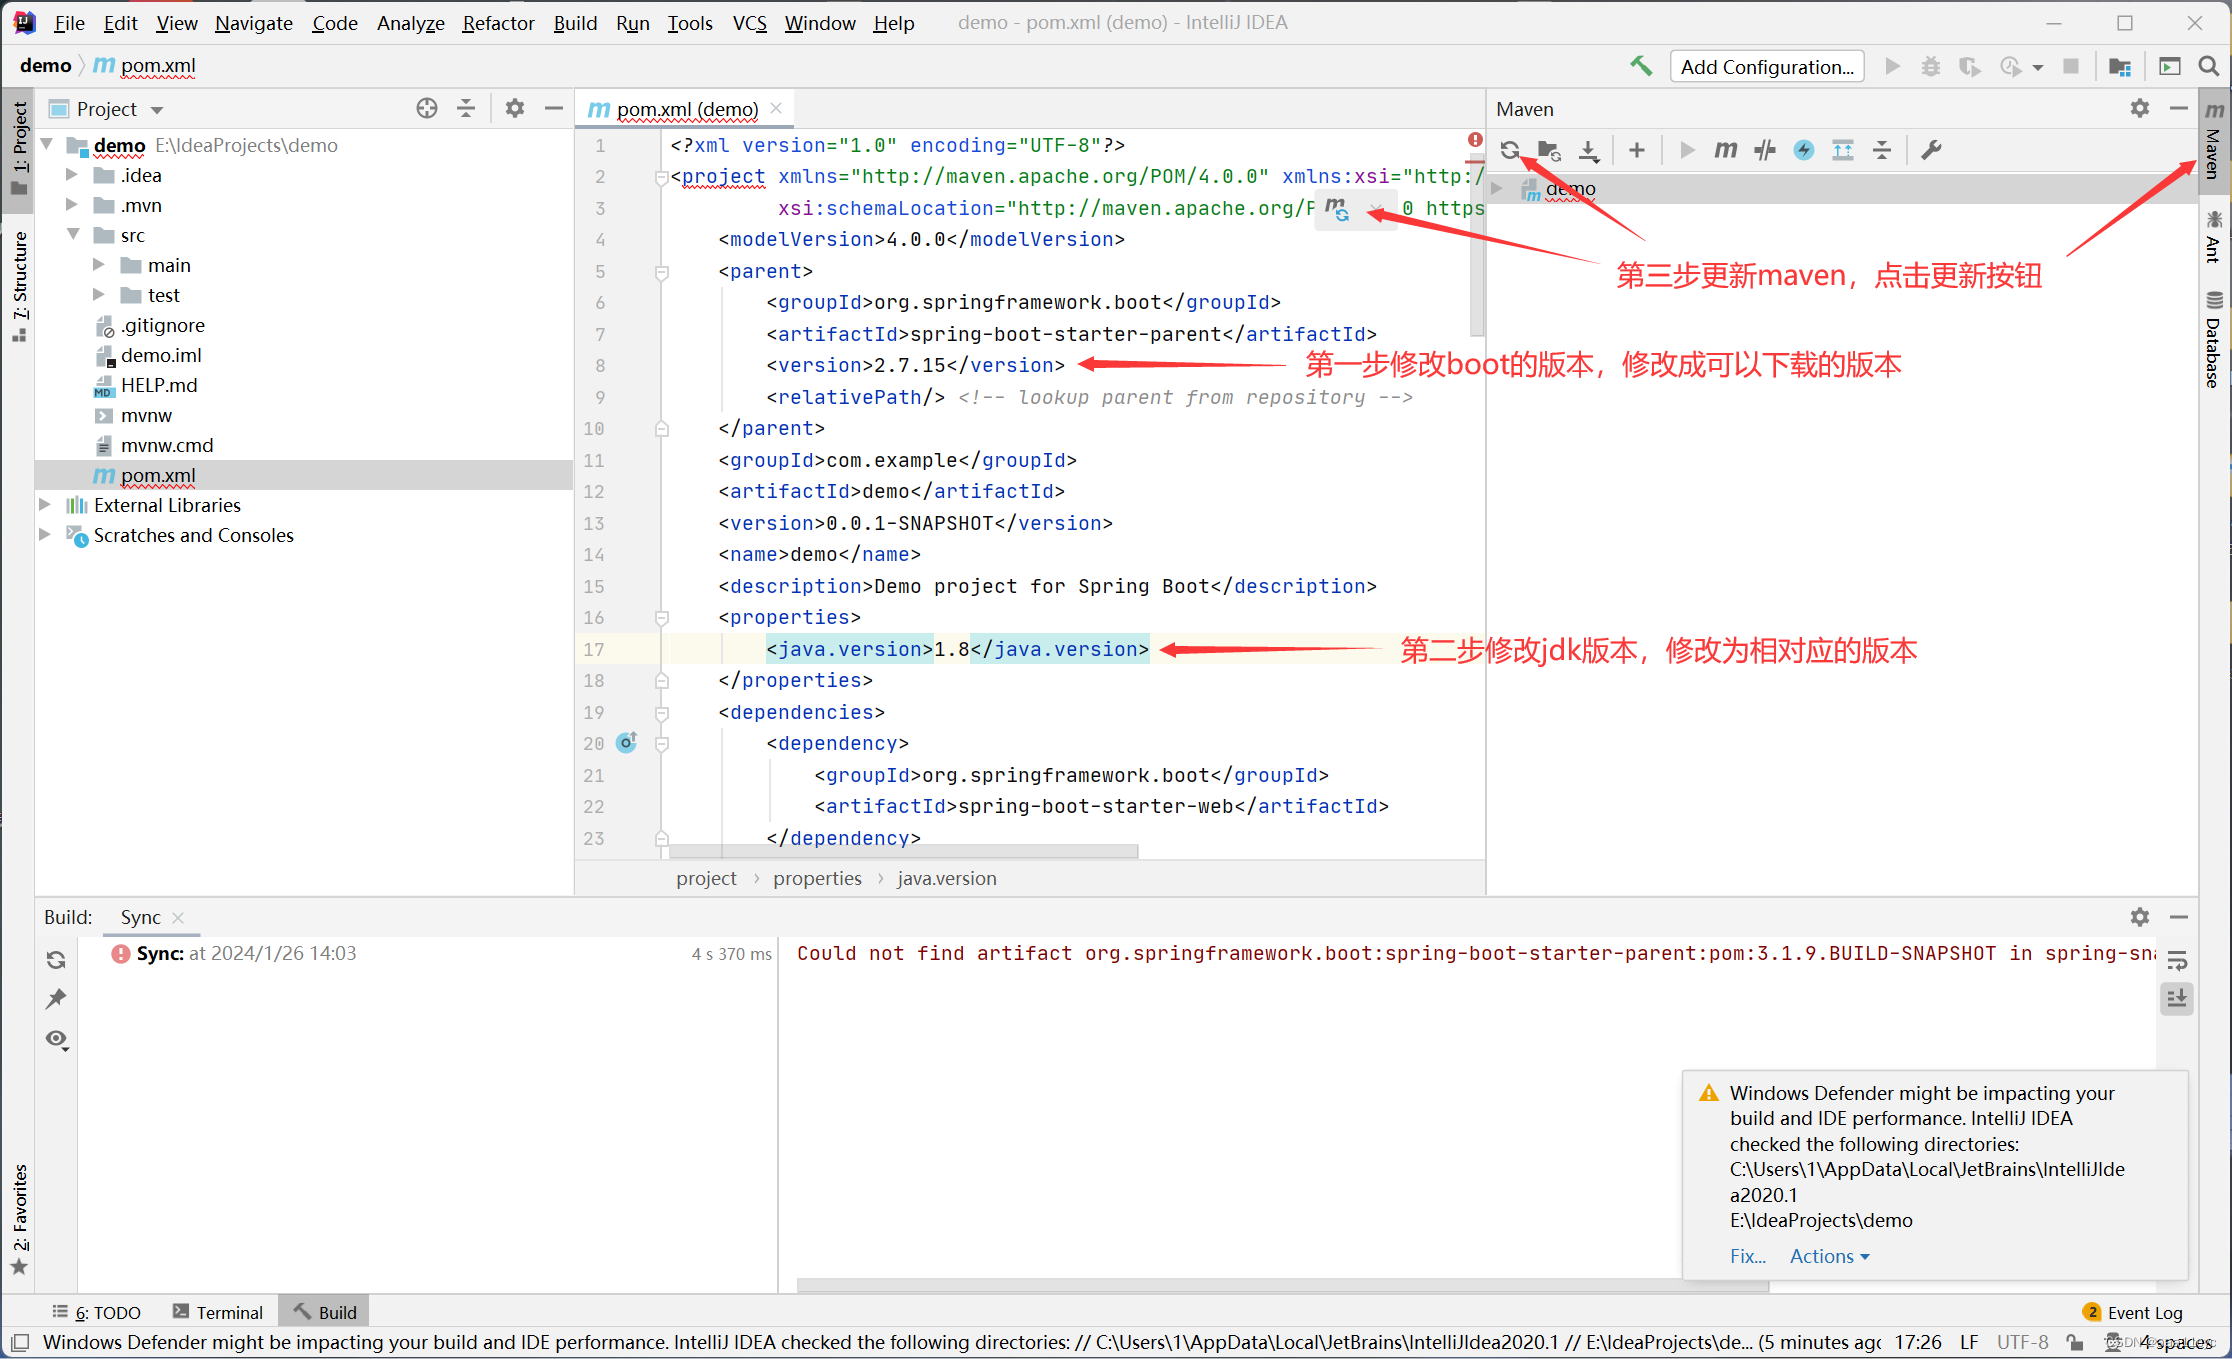Image resolution: width=2232 pixels, height=1359 pixels.
Task: Open the TODO tool tab
Action: click(96, 1312)
